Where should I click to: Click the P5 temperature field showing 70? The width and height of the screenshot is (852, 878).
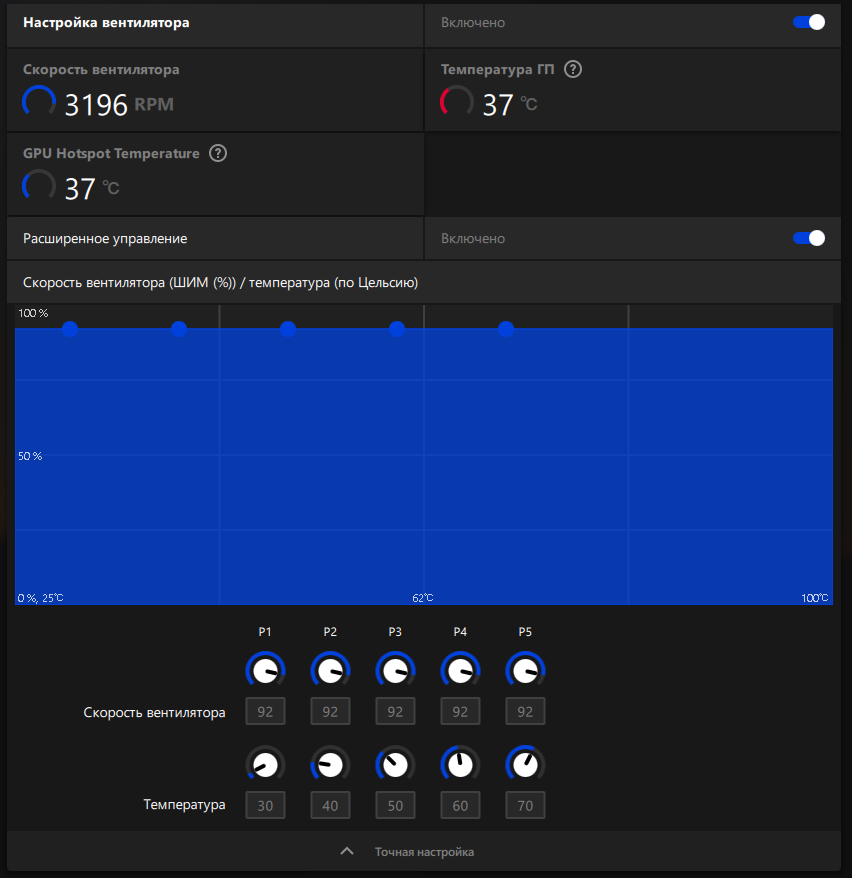click(x=525, y=805)
